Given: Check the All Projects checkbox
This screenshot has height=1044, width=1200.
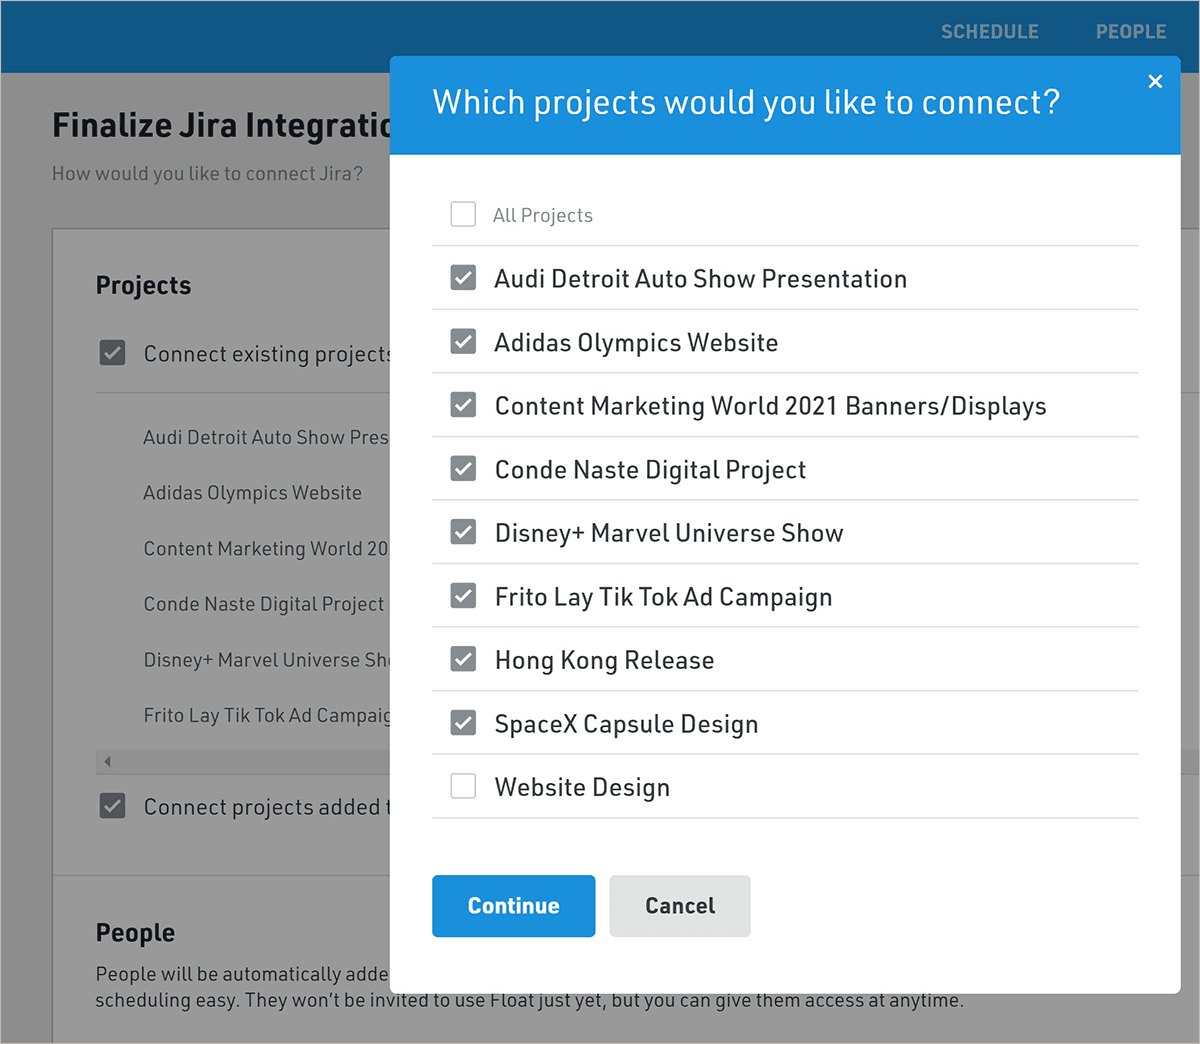Looking at the screenshot, I should [463, 215].
